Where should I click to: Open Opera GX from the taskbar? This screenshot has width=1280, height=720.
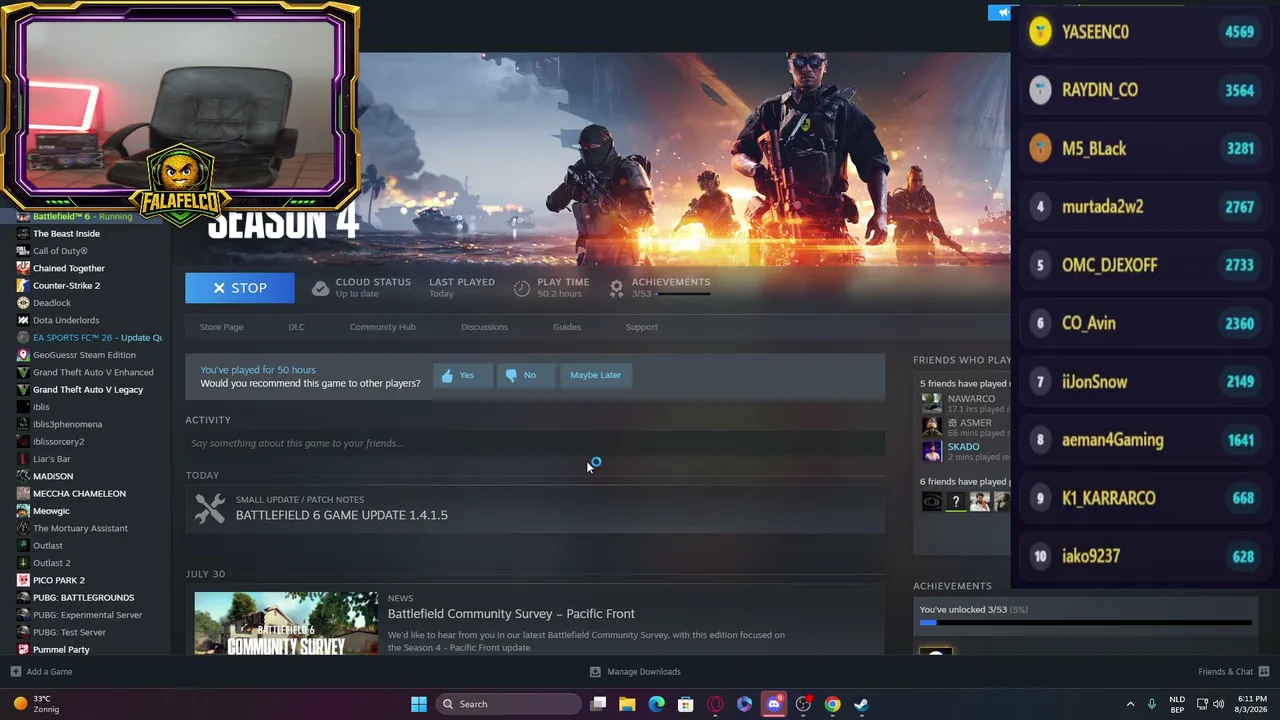click(715, 704)
